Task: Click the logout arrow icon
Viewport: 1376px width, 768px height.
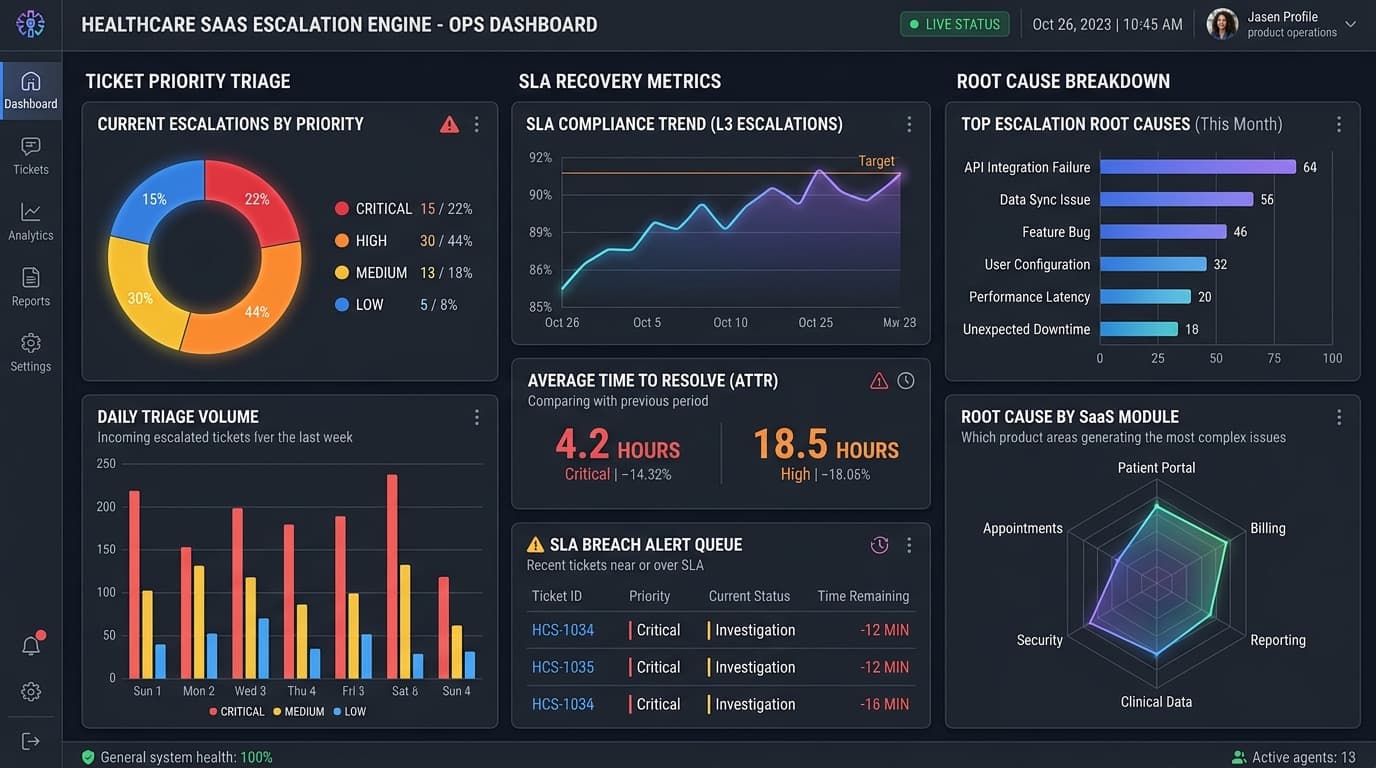Action: (31, 741)
